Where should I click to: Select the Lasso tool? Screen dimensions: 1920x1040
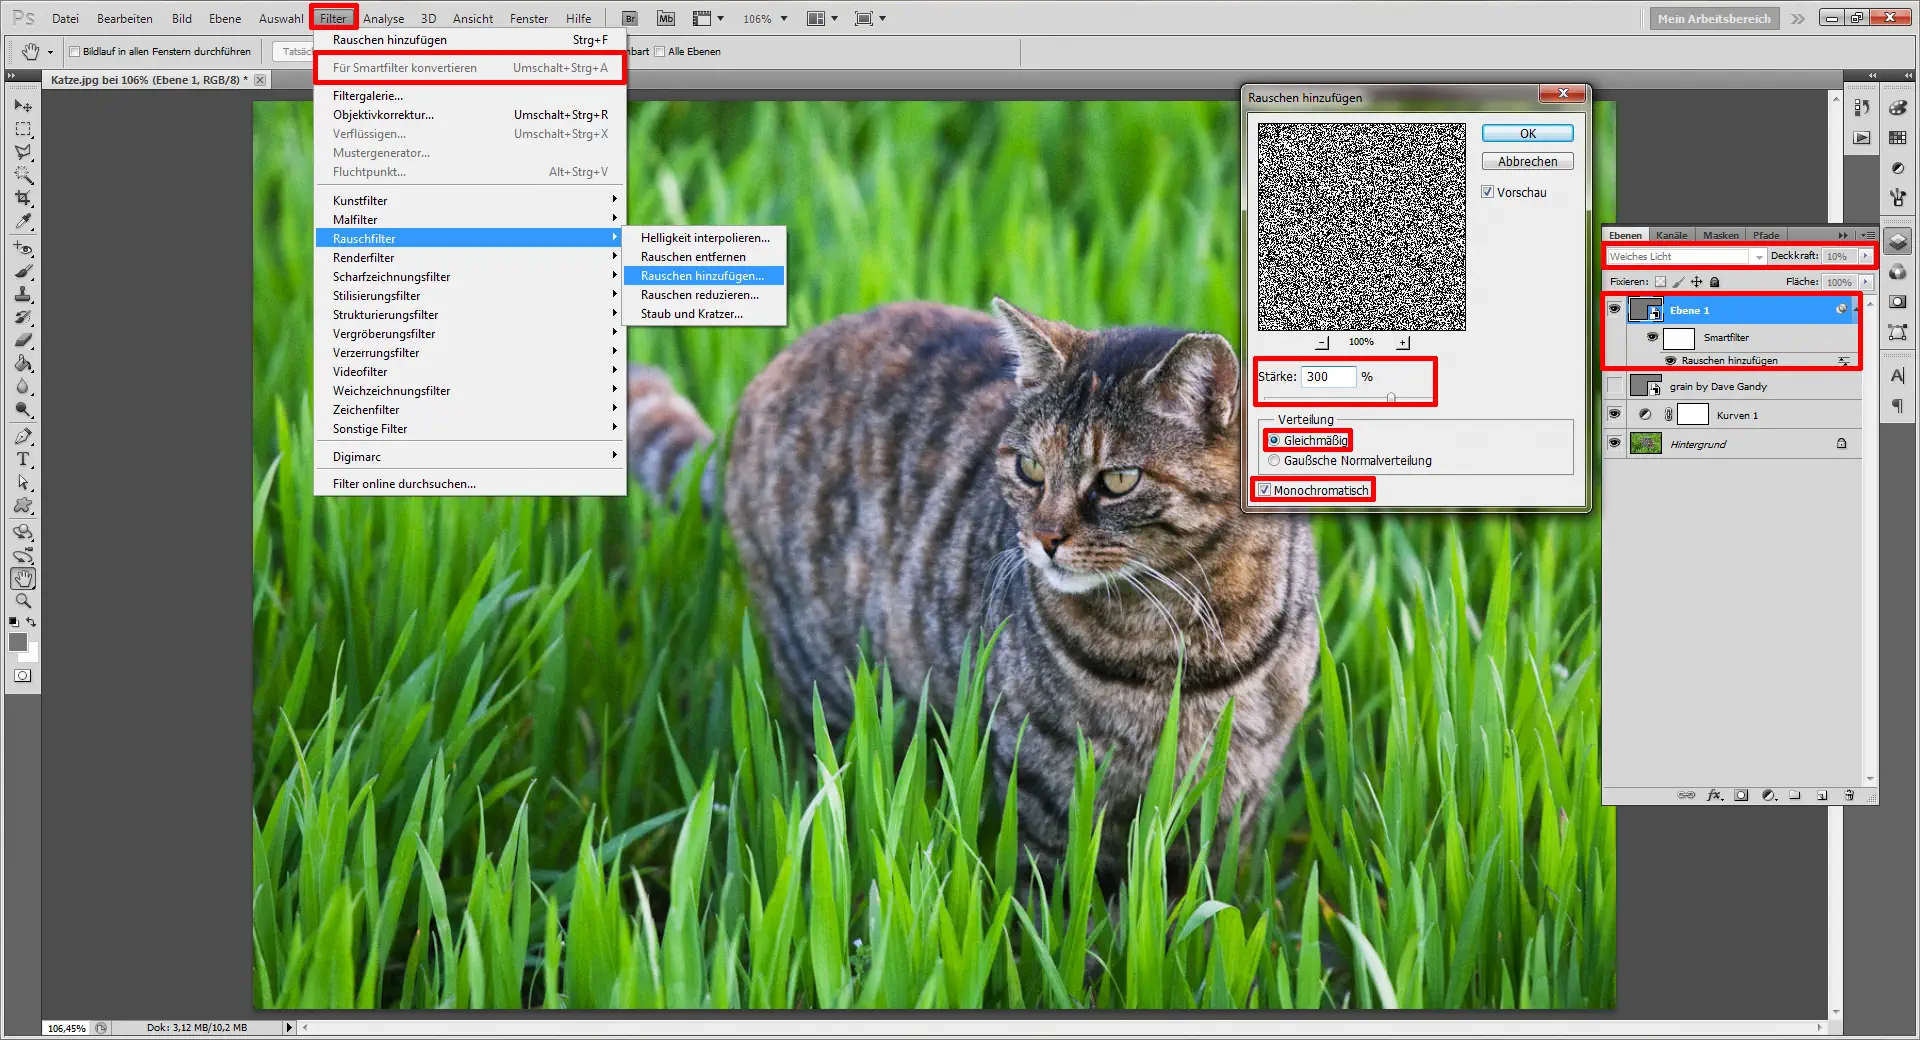point(22,151)
